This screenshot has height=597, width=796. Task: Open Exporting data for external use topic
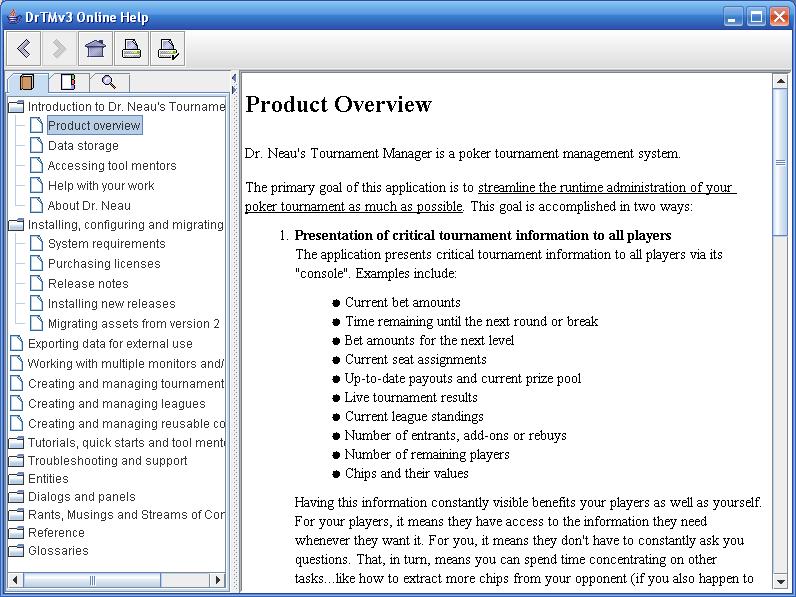pyautogui.click(x=110, y=344)
